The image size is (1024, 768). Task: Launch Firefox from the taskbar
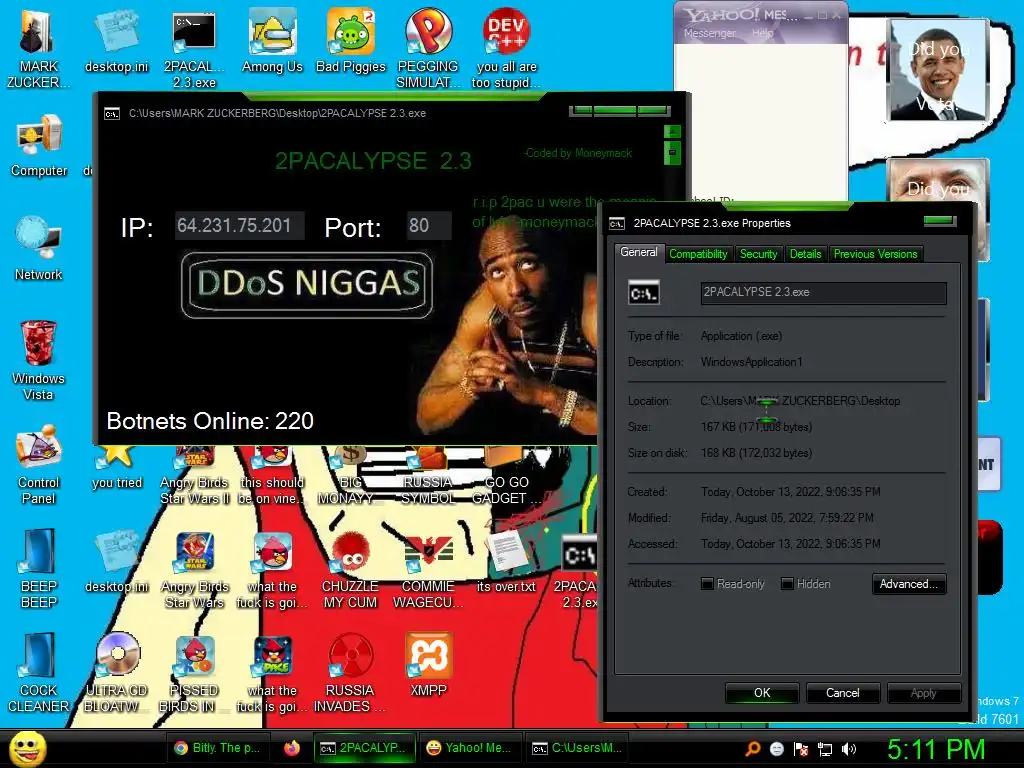tap(292, 748)
